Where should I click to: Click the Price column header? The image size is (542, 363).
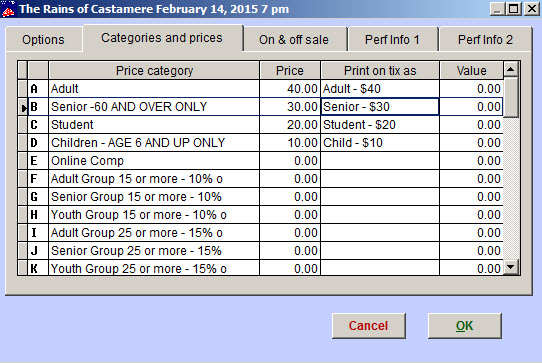290,71
